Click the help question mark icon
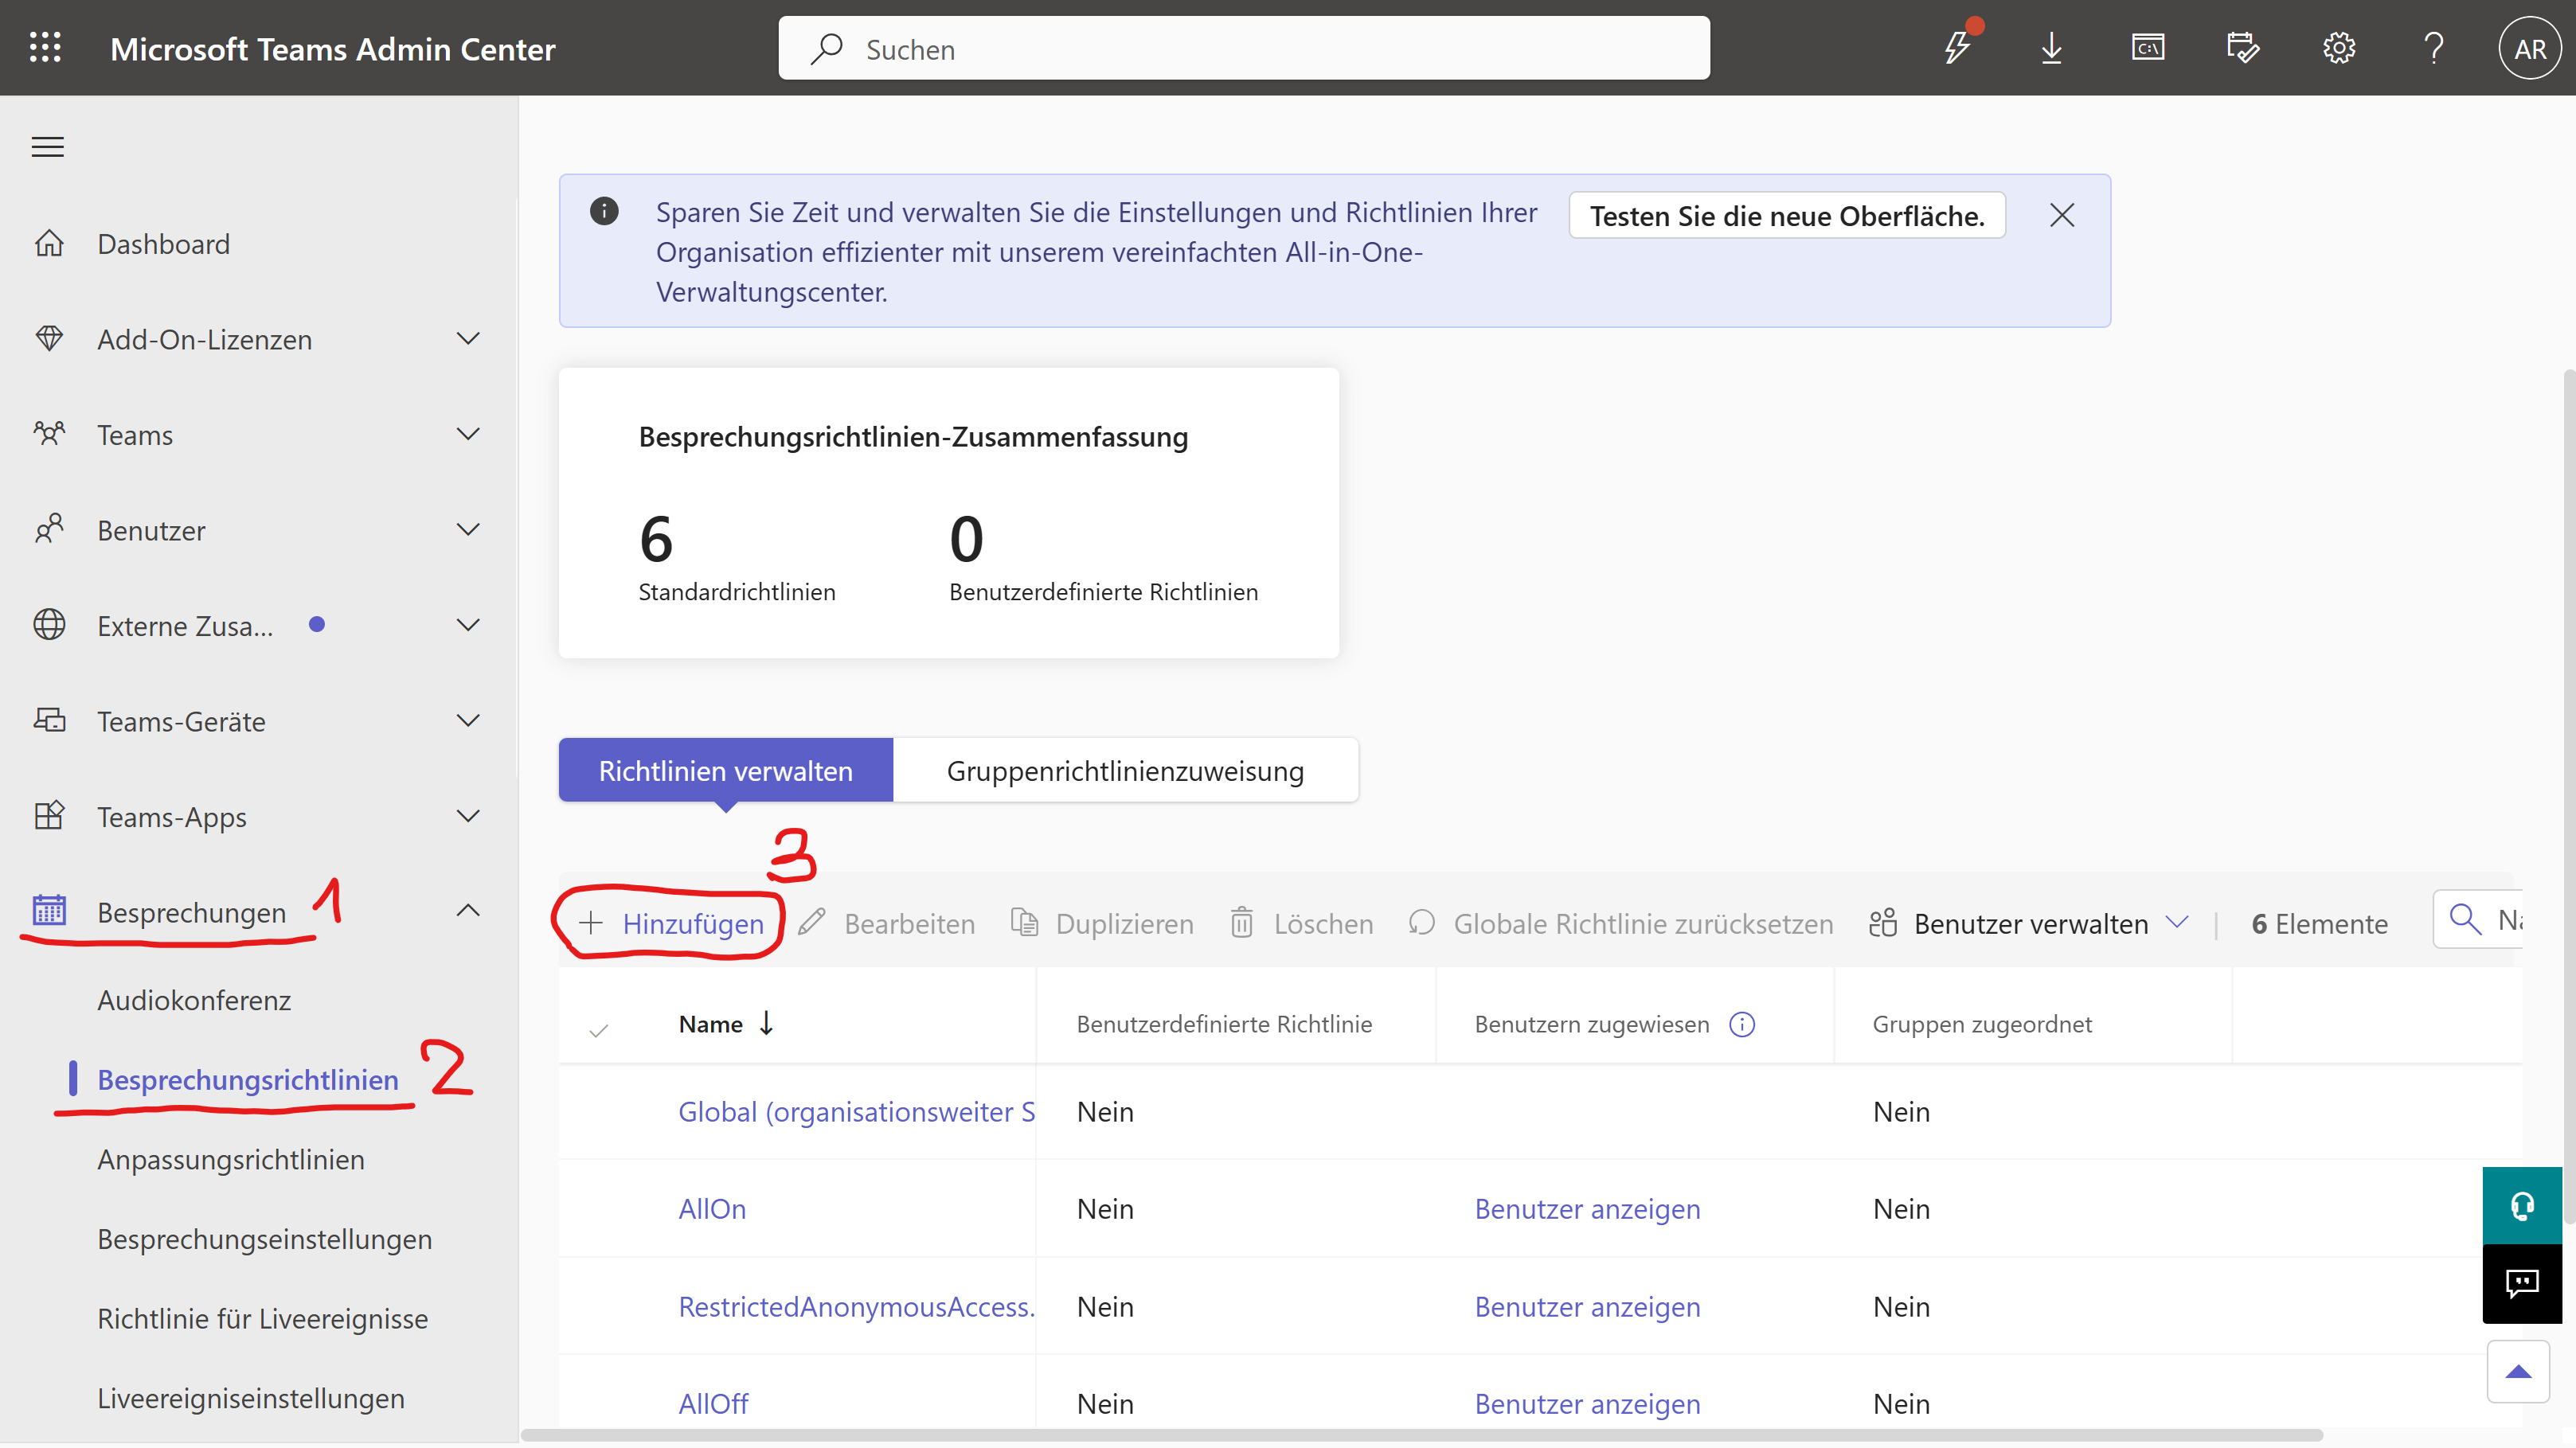 coord(2433,48)
